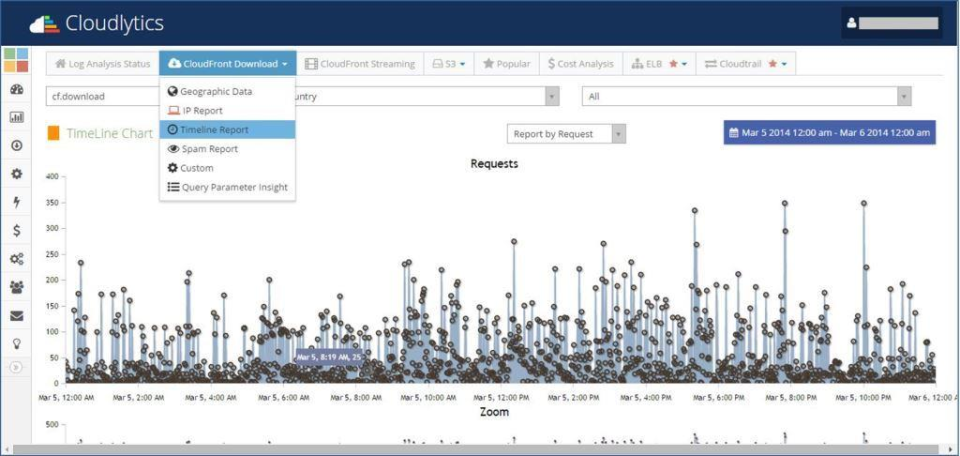The width and height of the screenshot is (960, 456).
Task: Open the multiple gears sidebar icon
Action: point(17,259)
